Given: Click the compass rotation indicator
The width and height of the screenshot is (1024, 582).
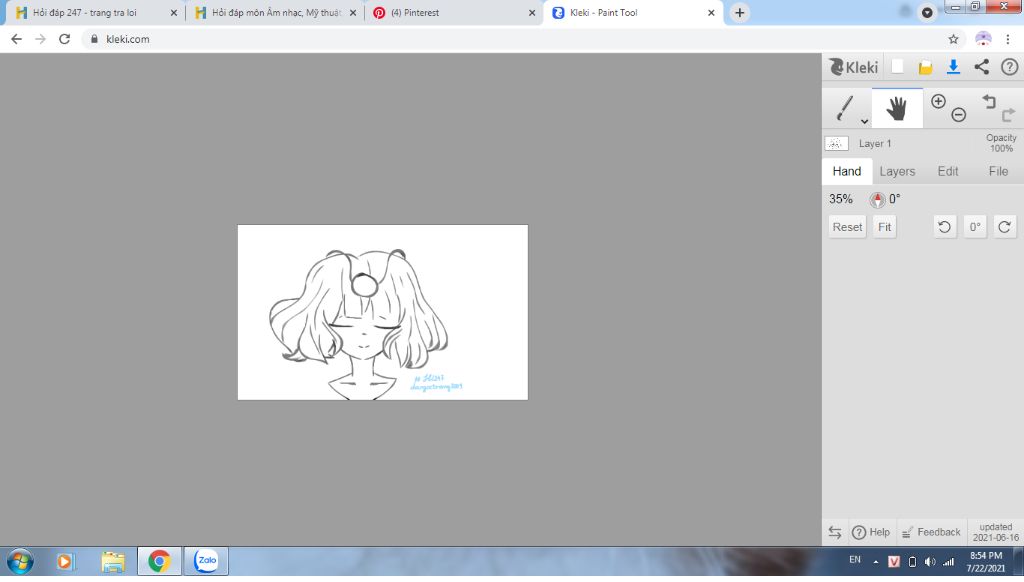Looking at the screenshot, I should 877,199.
